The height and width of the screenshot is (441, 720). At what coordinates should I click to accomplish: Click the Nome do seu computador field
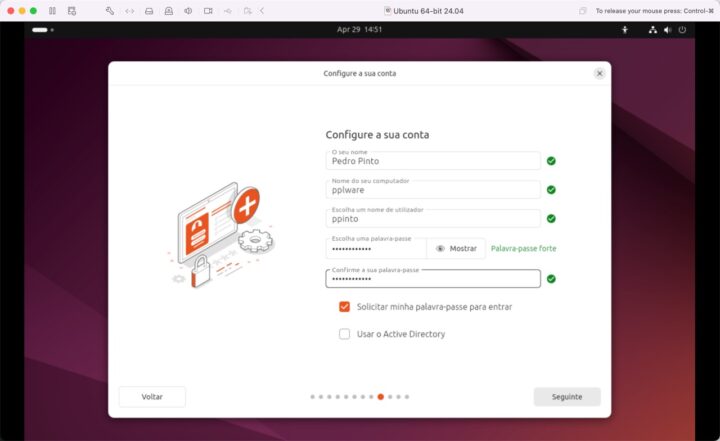433,190
